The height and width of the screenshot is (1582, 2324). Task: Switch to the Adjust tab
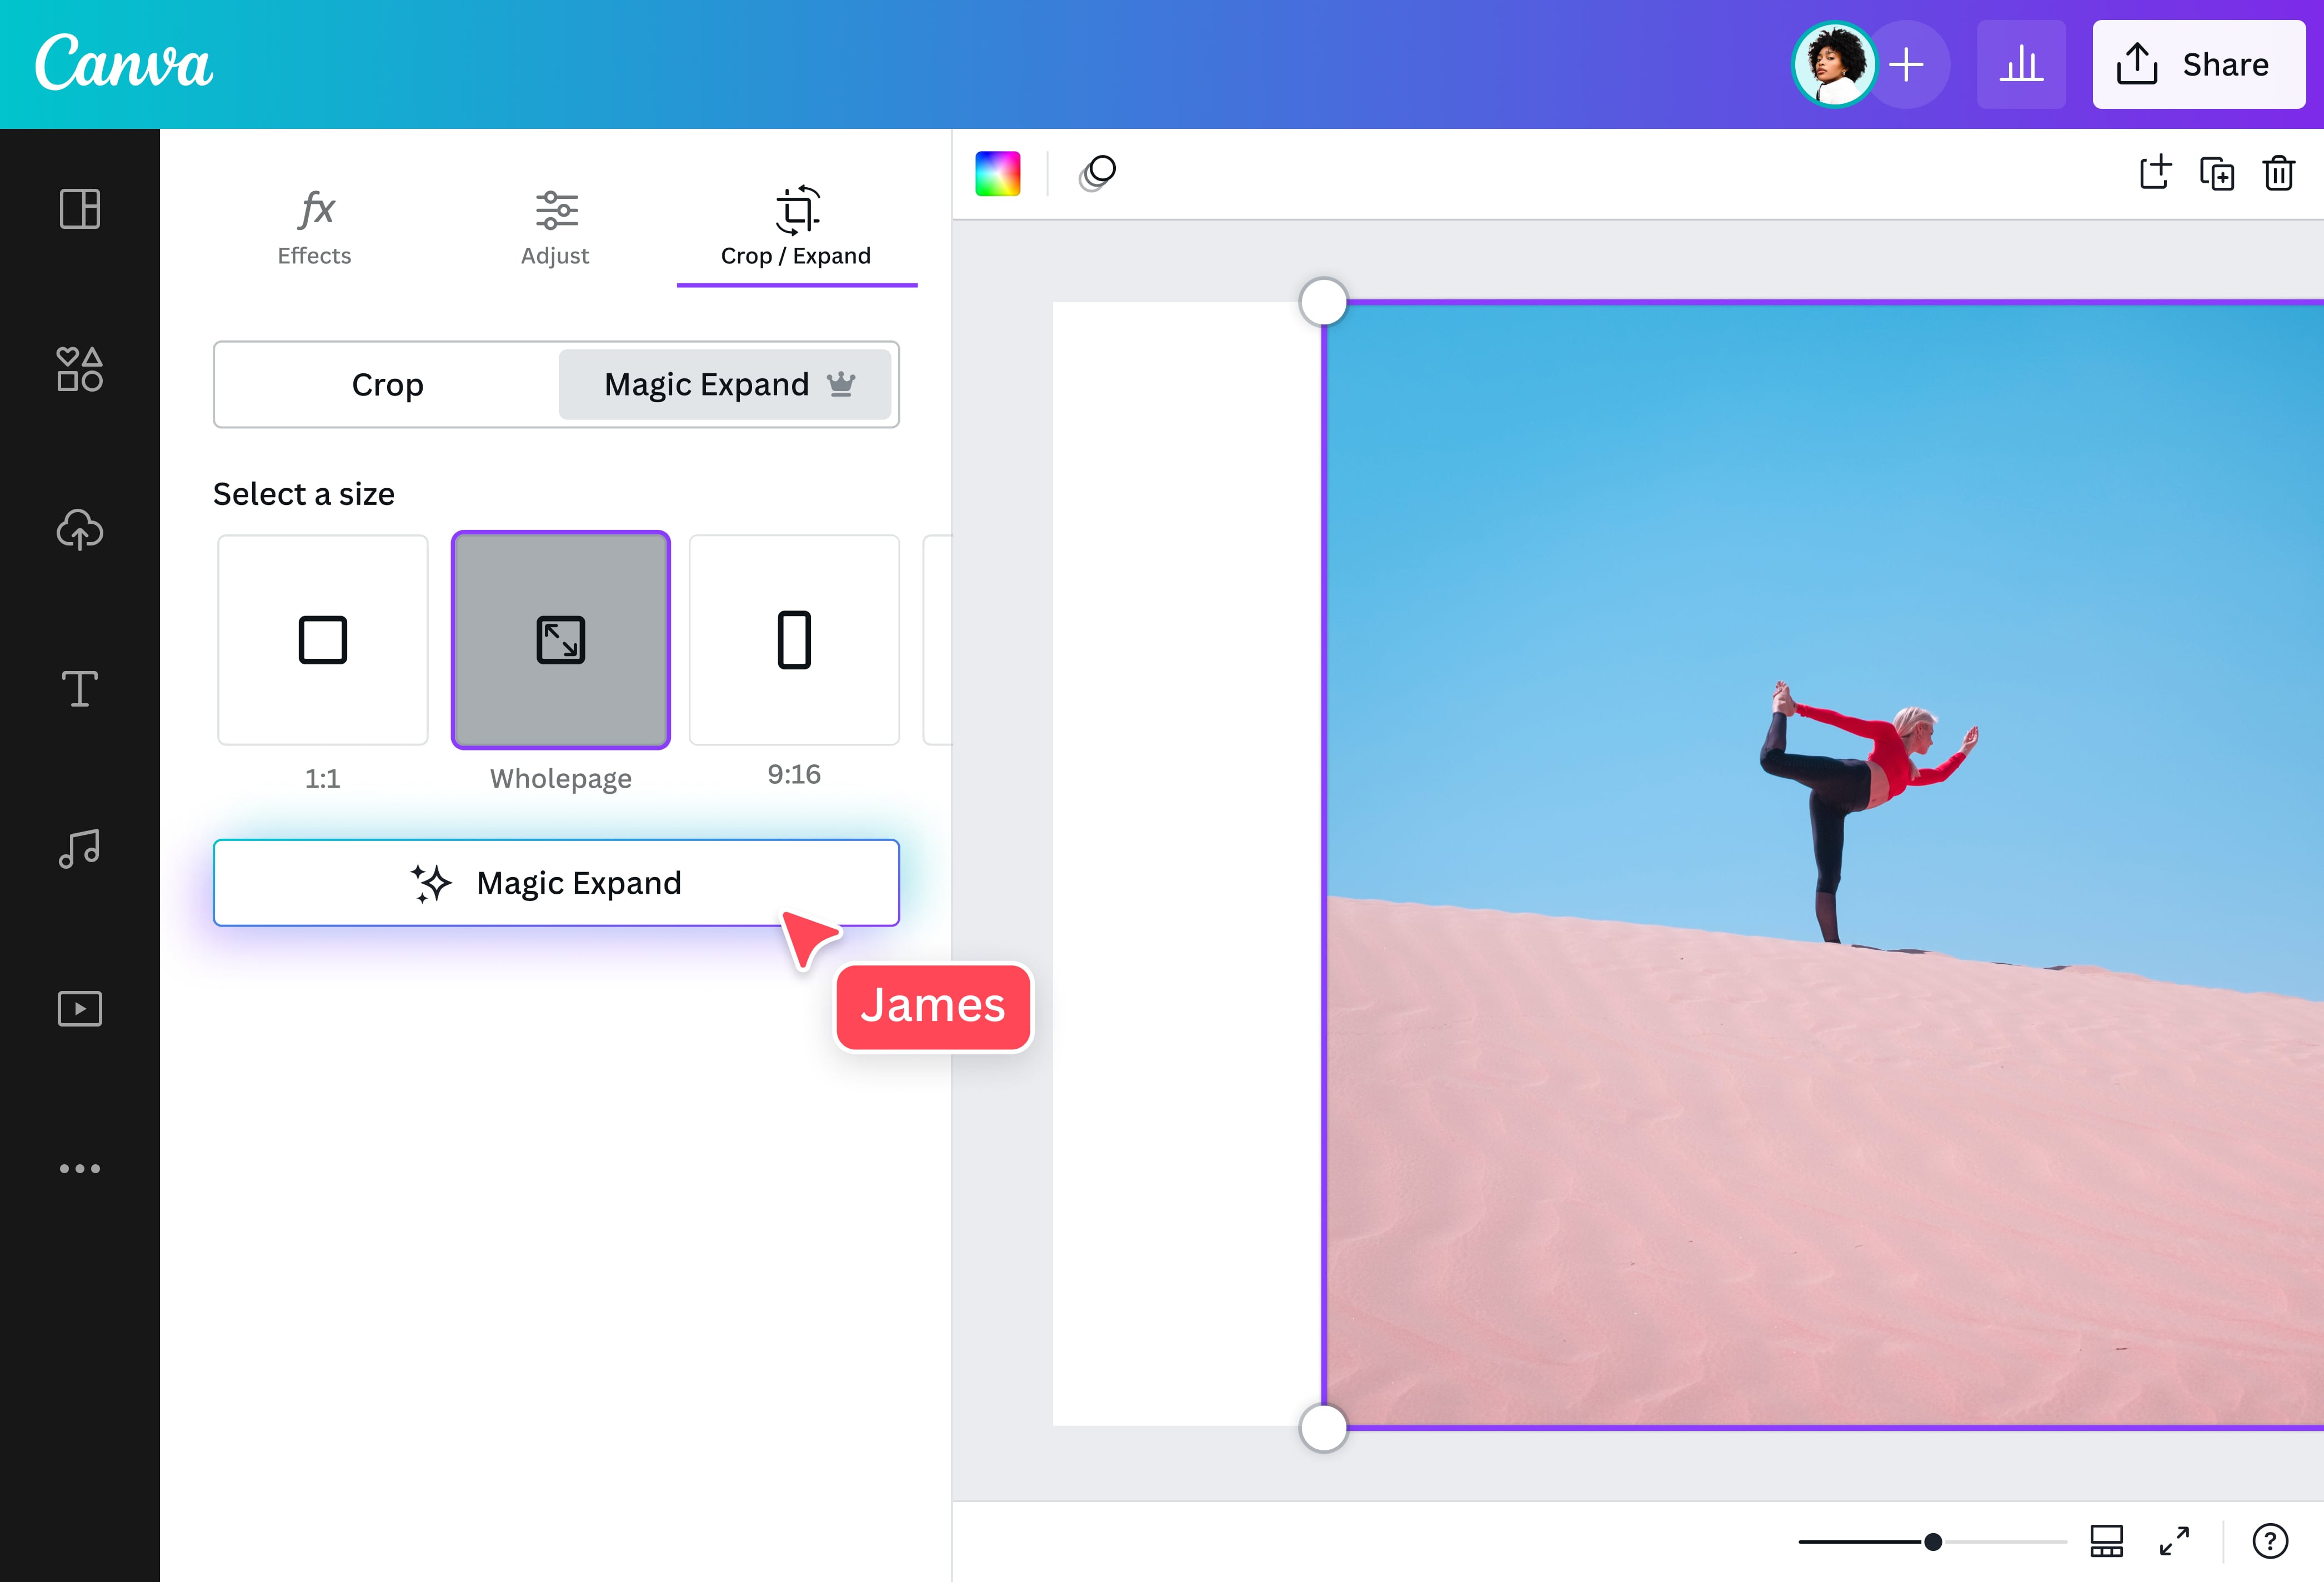556,227
